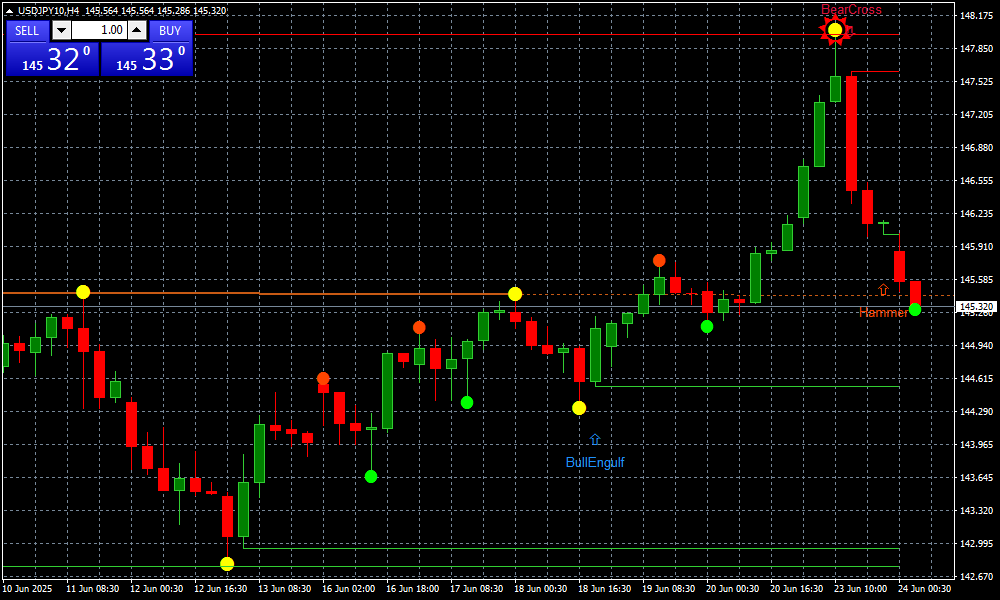Decrease trade volume with the down arrow
The width and height of the screenshot is (1000, 600).
[x=61, y=30]
